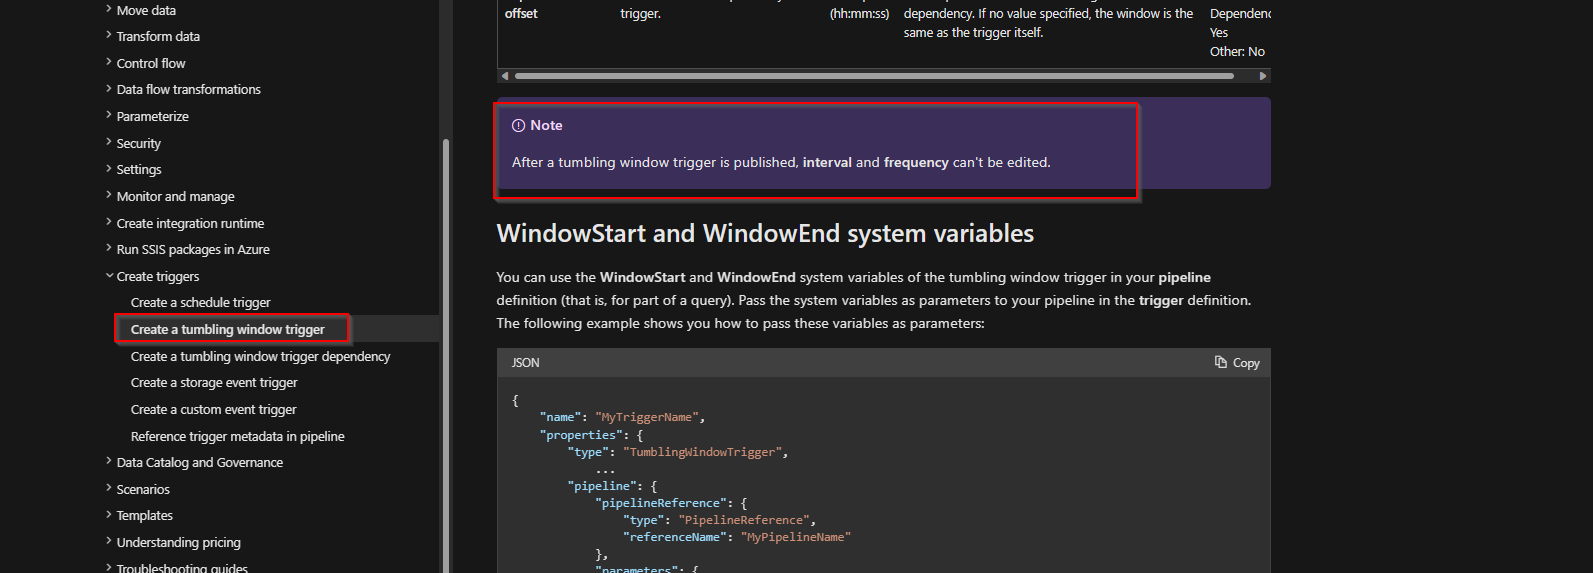This screenshot has width=1593, height=573.
Task: Click the Note info icon
Action: click(518, 125)
